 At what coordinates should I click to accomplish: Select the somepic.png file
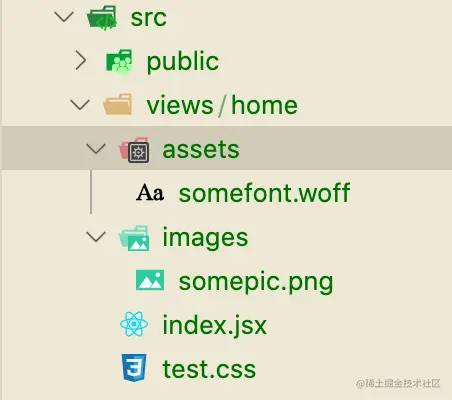pyautogui.click(x=256, y=282)
